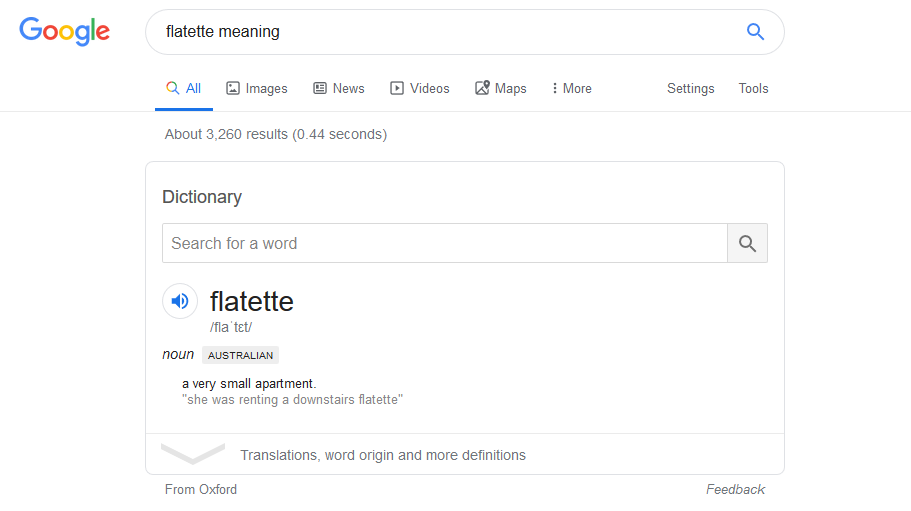This screenshot has width=911, height=511.
Task: Play the flatette pronunciation audio
Action: [x=180, y=301]
